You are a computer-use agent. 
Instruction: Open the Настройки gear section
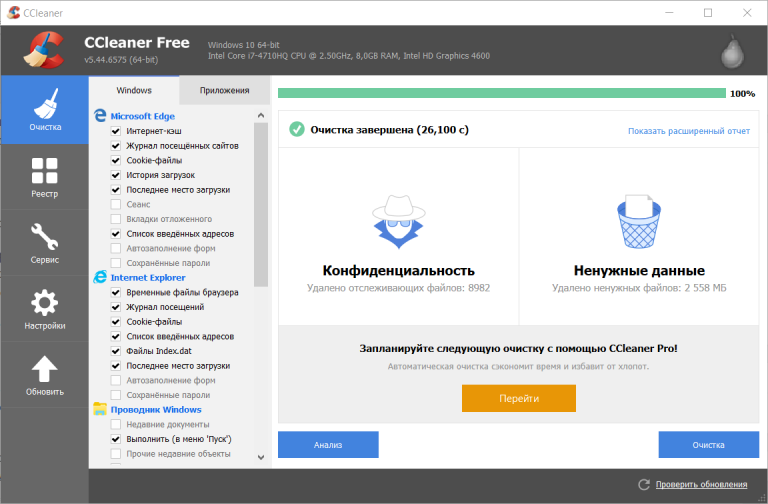[45, 309]
